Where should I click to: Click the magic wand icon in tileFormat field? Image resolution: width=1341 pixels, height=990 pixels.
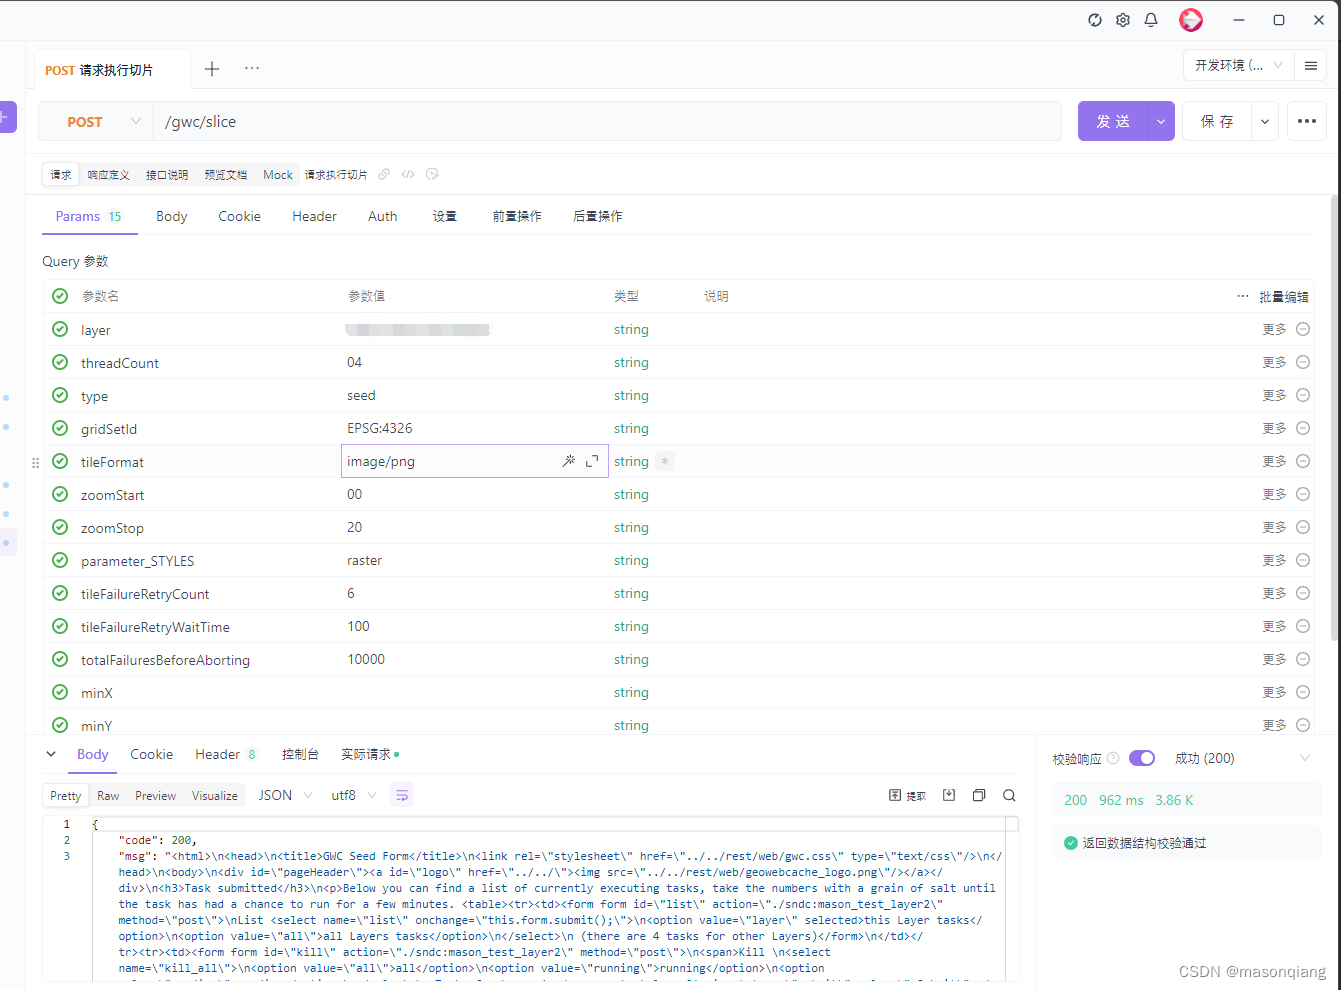(x=569, y=461)
